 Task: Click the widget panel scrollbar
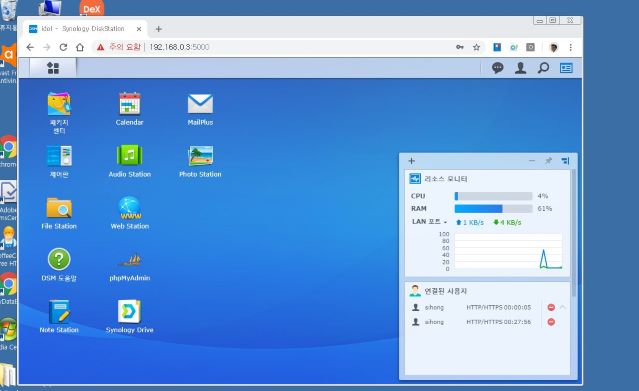(x=574, y=232)
